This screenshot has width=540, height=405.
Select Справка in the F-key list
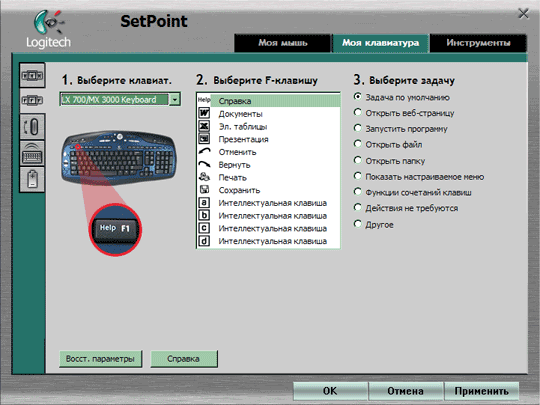268,101
